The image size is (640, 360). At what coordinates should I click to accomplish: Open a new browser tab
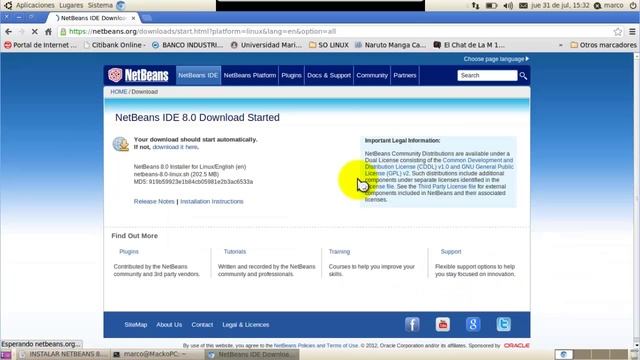[147, 18]
